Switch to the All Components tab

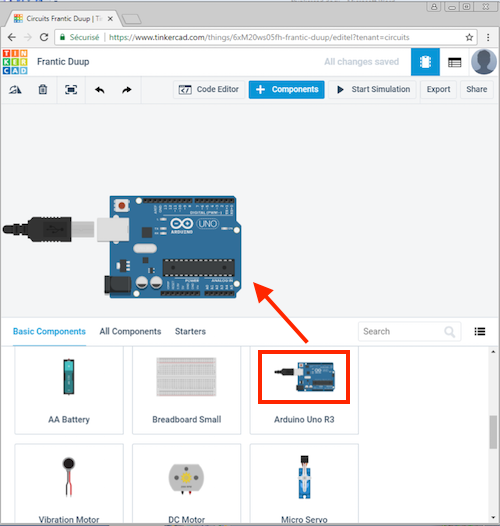[130, 331]
